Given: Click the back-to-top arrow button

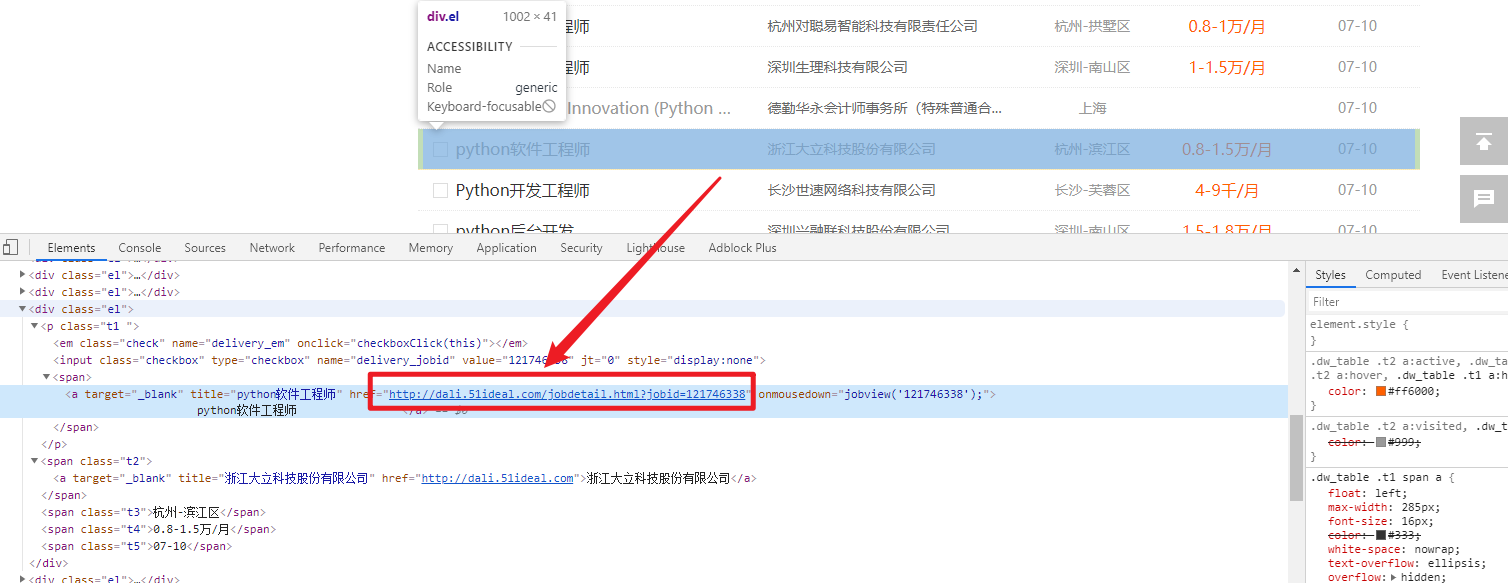Looking at the screenshot, I should coord(1484,142).
